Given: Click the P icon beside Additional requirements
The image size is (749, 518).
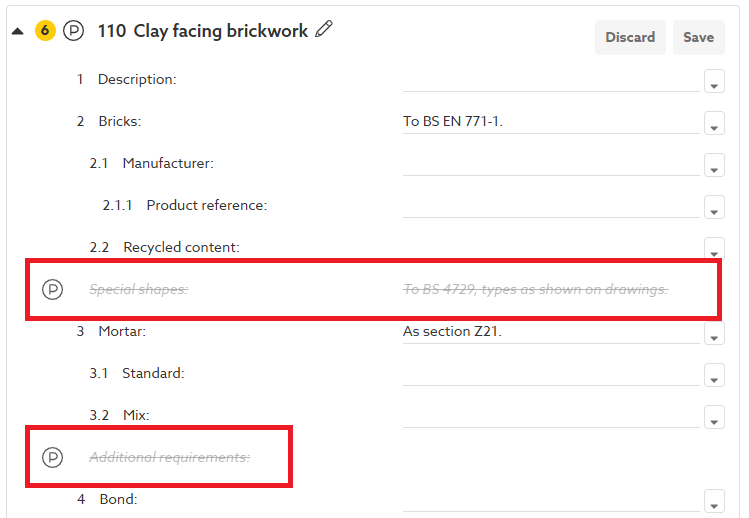Looking at the screenshot, I should pos(52,457).
